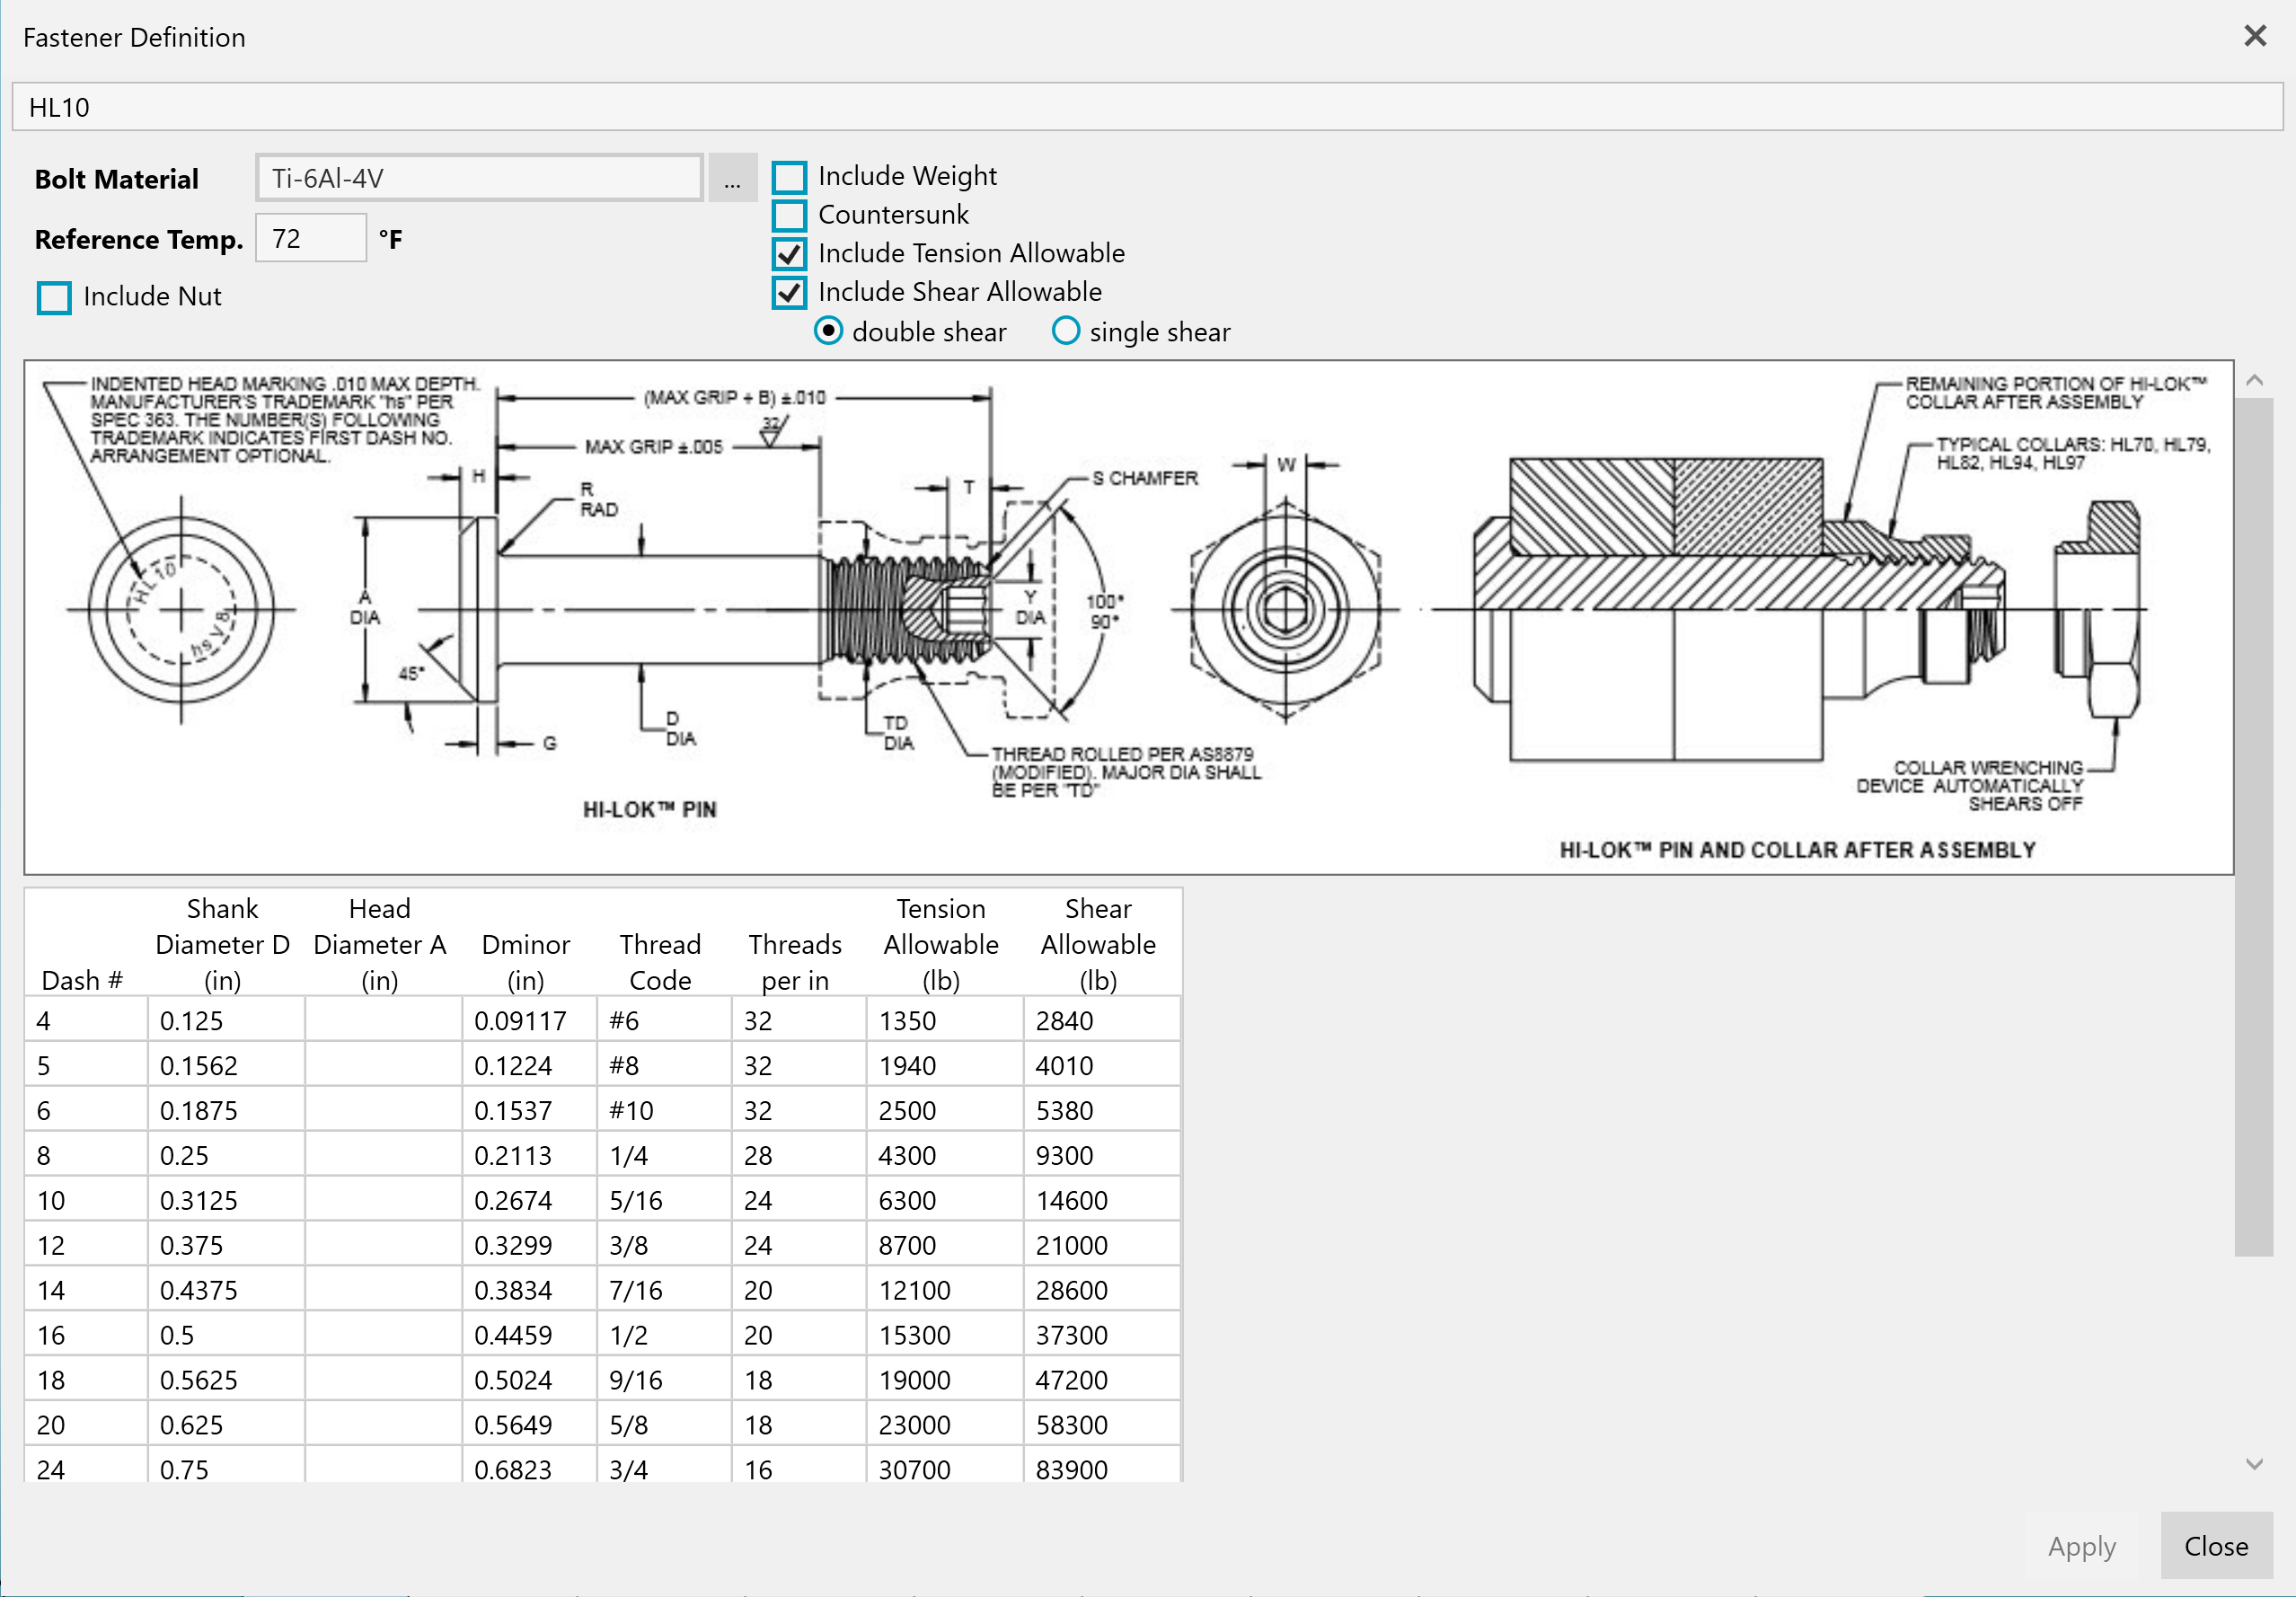This screenshot has width=2296, height=1597.
Task: Click the Bolt Material field showing Ti-6Al-4V
Action: 479,178
